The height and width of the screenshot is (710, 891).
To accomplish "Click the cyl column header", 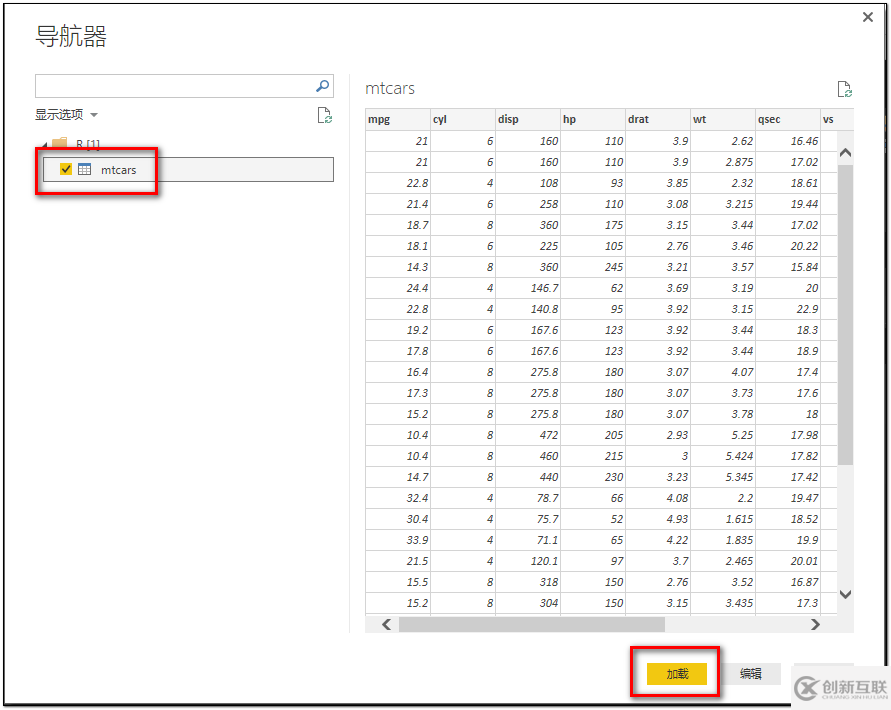I will (x=463, y=119).
